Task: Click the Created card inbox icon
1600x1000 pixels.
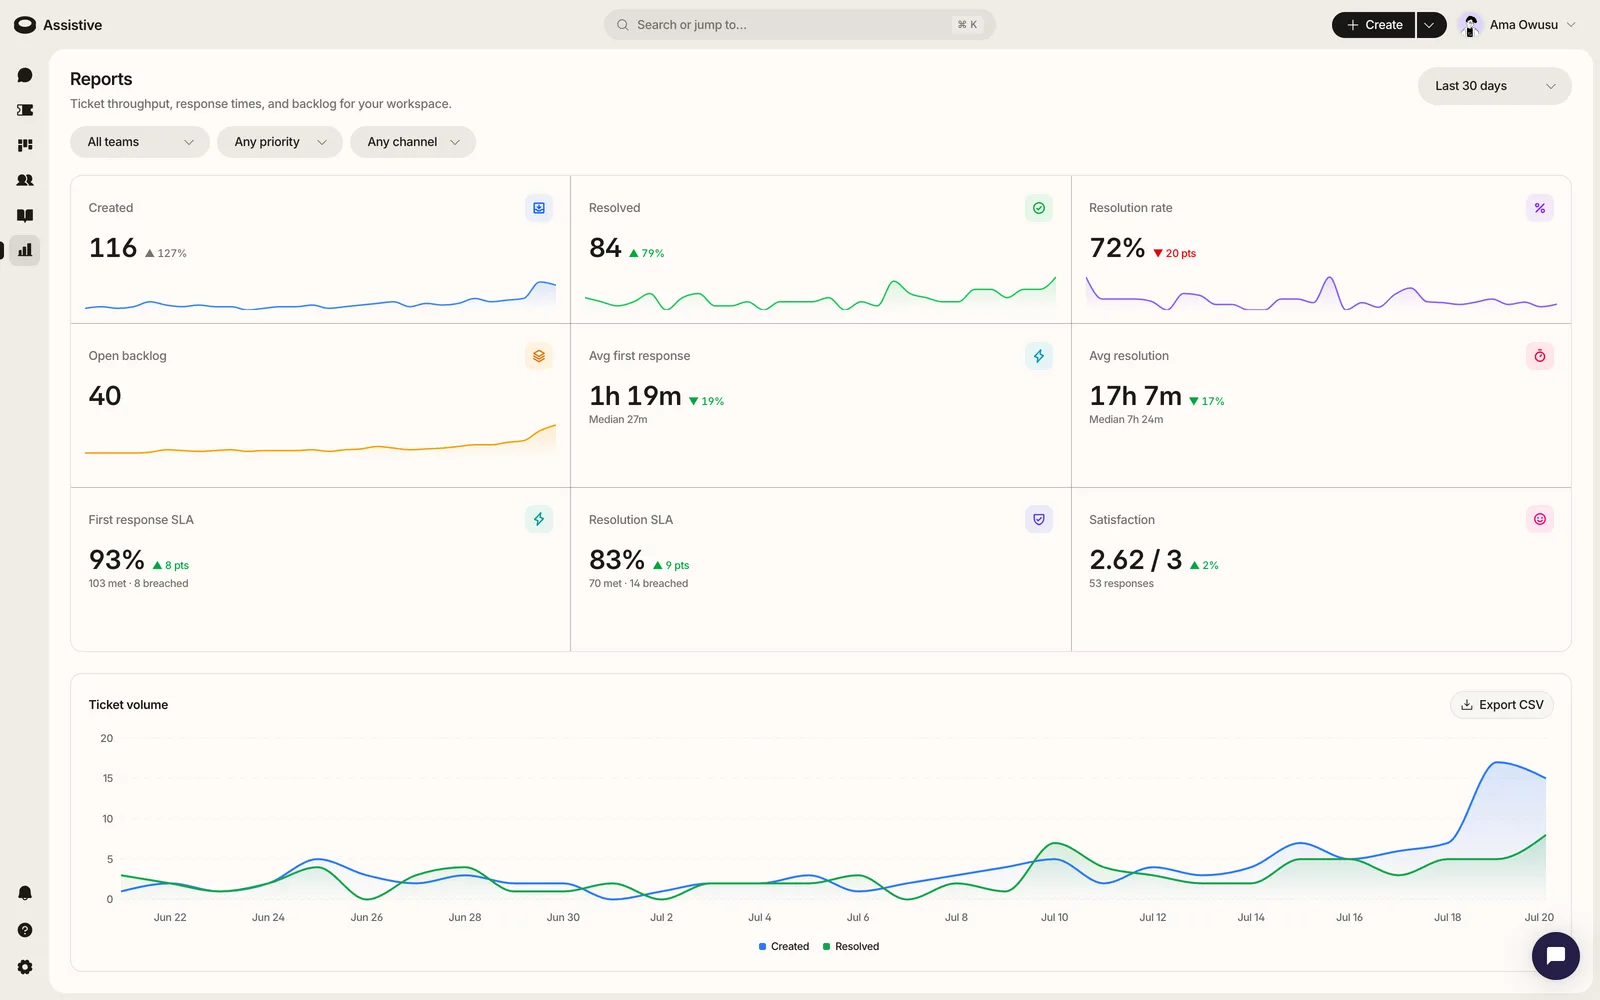Action: (539, 208)
